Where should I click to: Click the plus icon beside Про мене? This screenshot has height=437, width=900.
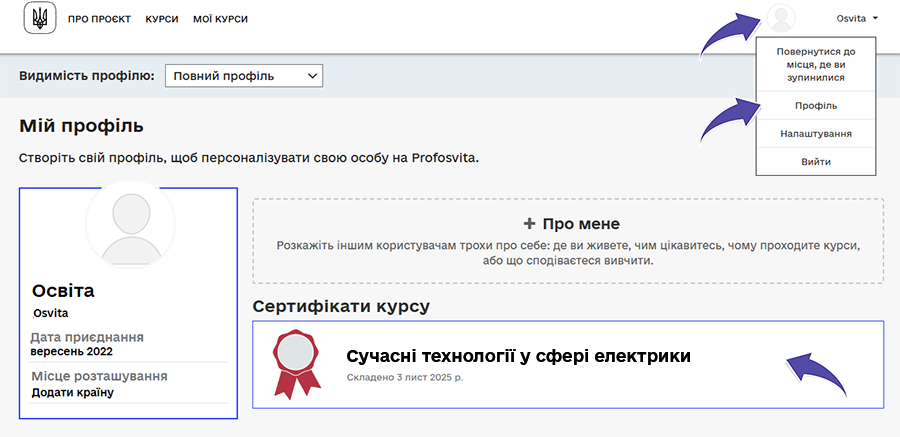click(x=529, y=224)
